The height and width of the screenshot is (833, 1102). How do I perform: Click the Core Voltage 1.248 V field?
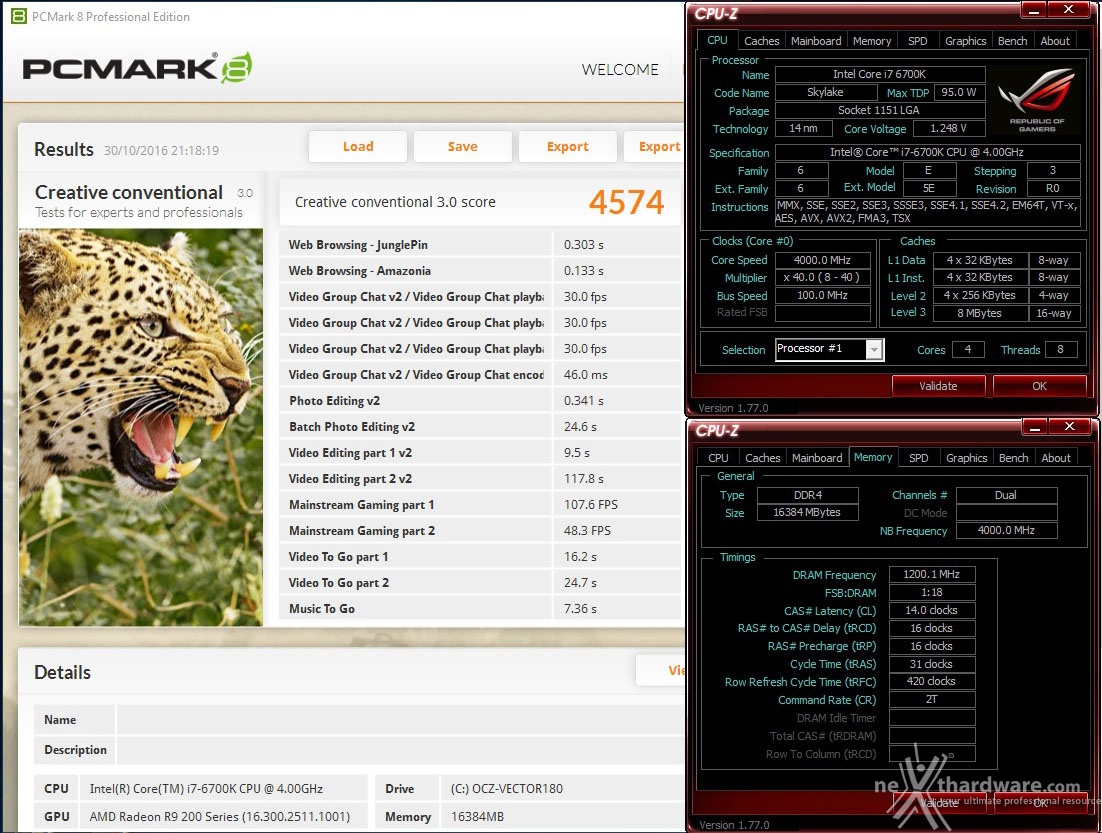(x=949, y=129)
